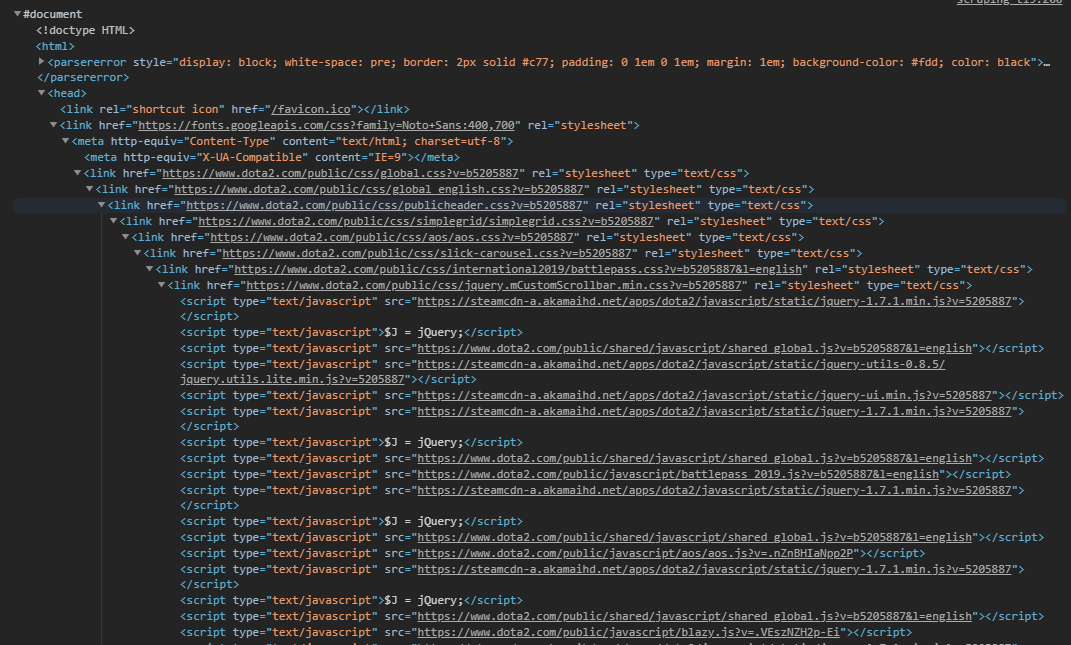Open the blazy.js script source link

[x=628, y=632]
